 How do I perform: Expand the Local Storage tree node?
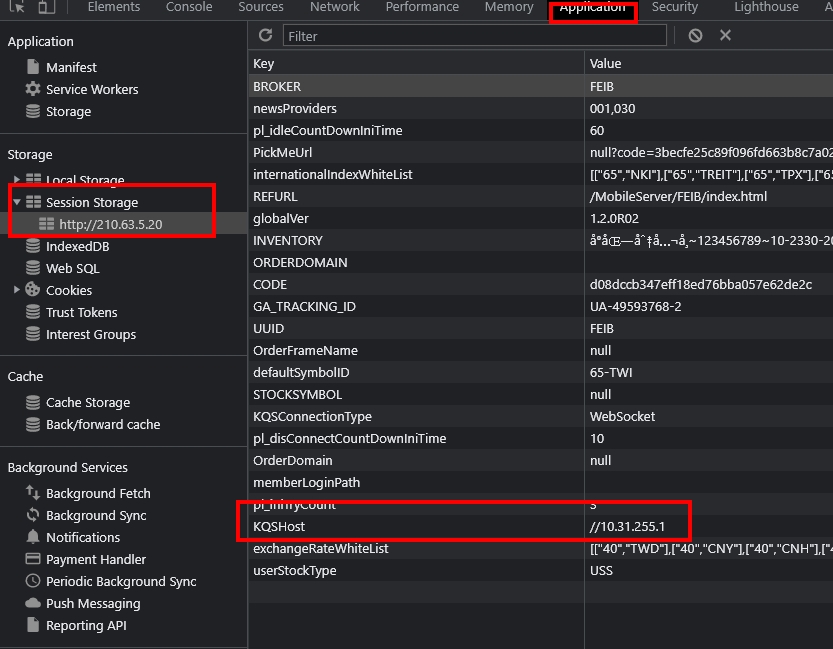tap(17, 180)
